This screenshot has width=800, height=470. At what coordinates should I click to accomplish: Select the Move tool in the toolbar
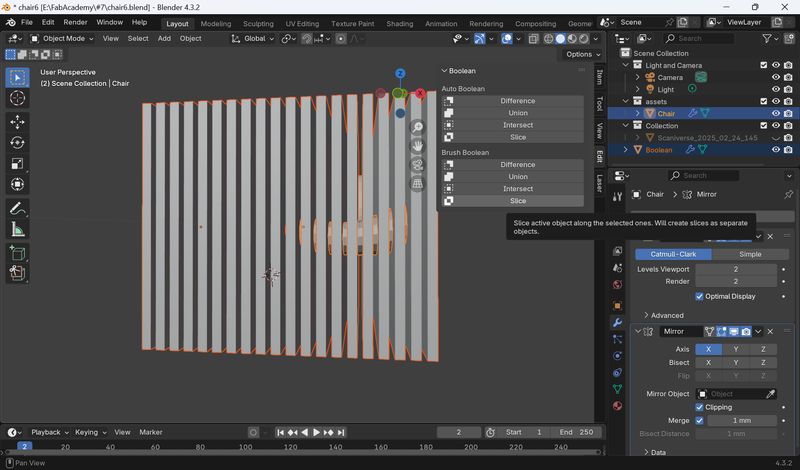17,122
